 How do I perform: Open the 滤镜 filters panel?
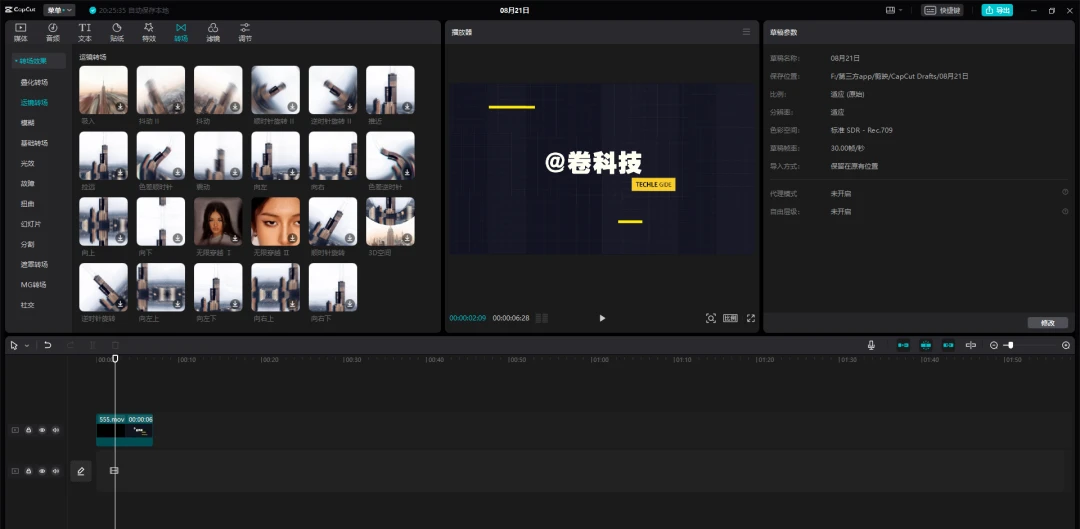[x=213, y=32]
